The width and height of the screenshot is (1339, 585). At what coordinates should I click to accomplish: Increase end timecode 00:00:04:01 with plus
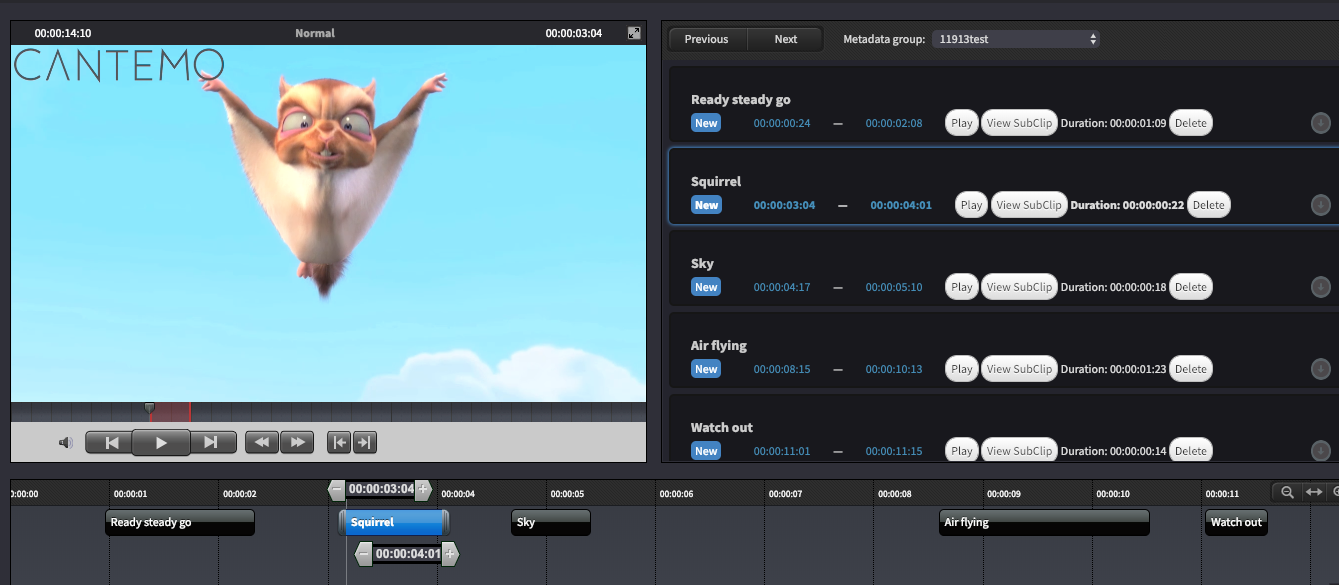450,553
